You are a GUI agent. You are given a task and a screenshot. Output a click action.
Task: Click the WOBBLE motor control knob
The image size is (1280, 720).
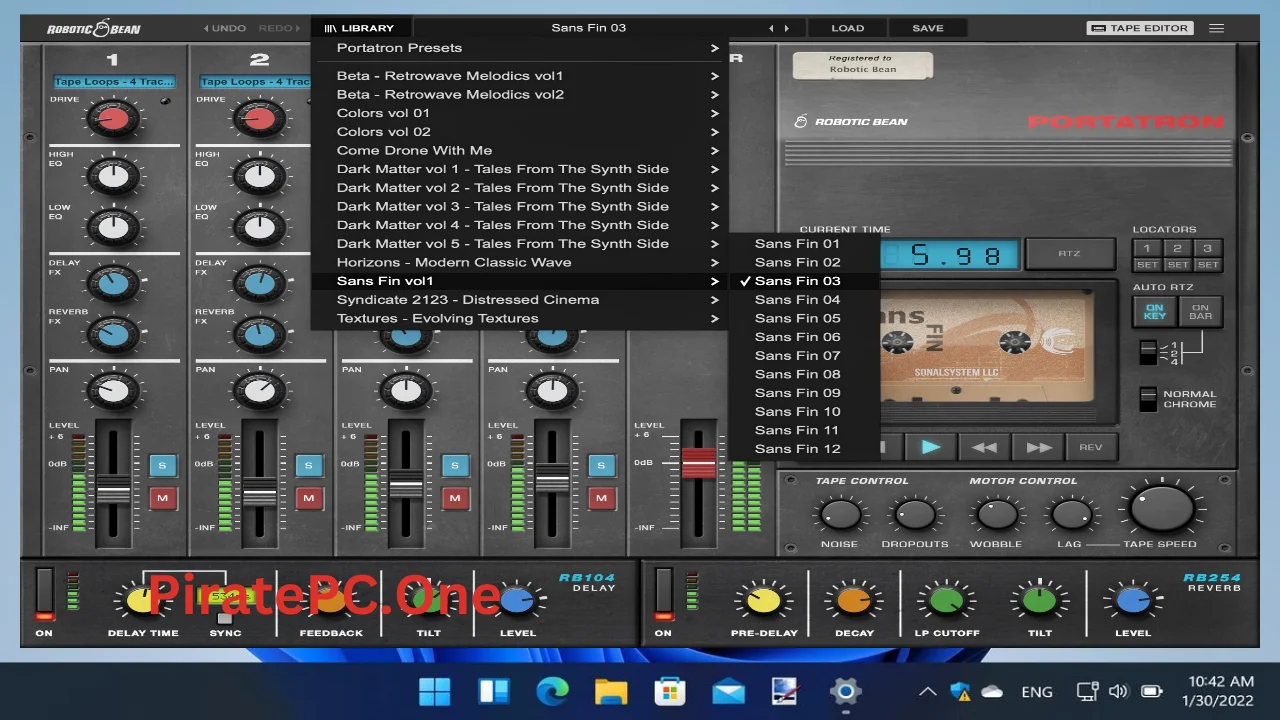(x=996, y=515)
